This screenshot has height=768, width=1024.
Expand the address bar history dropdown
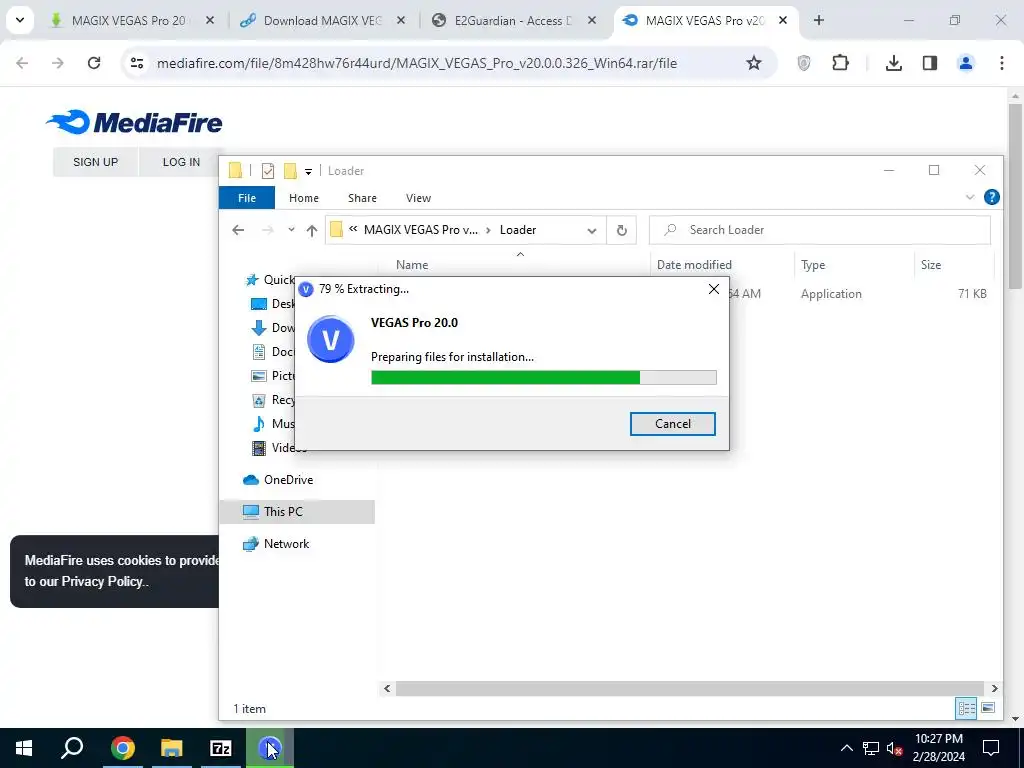pyautogui.click(x=592, y=231)
